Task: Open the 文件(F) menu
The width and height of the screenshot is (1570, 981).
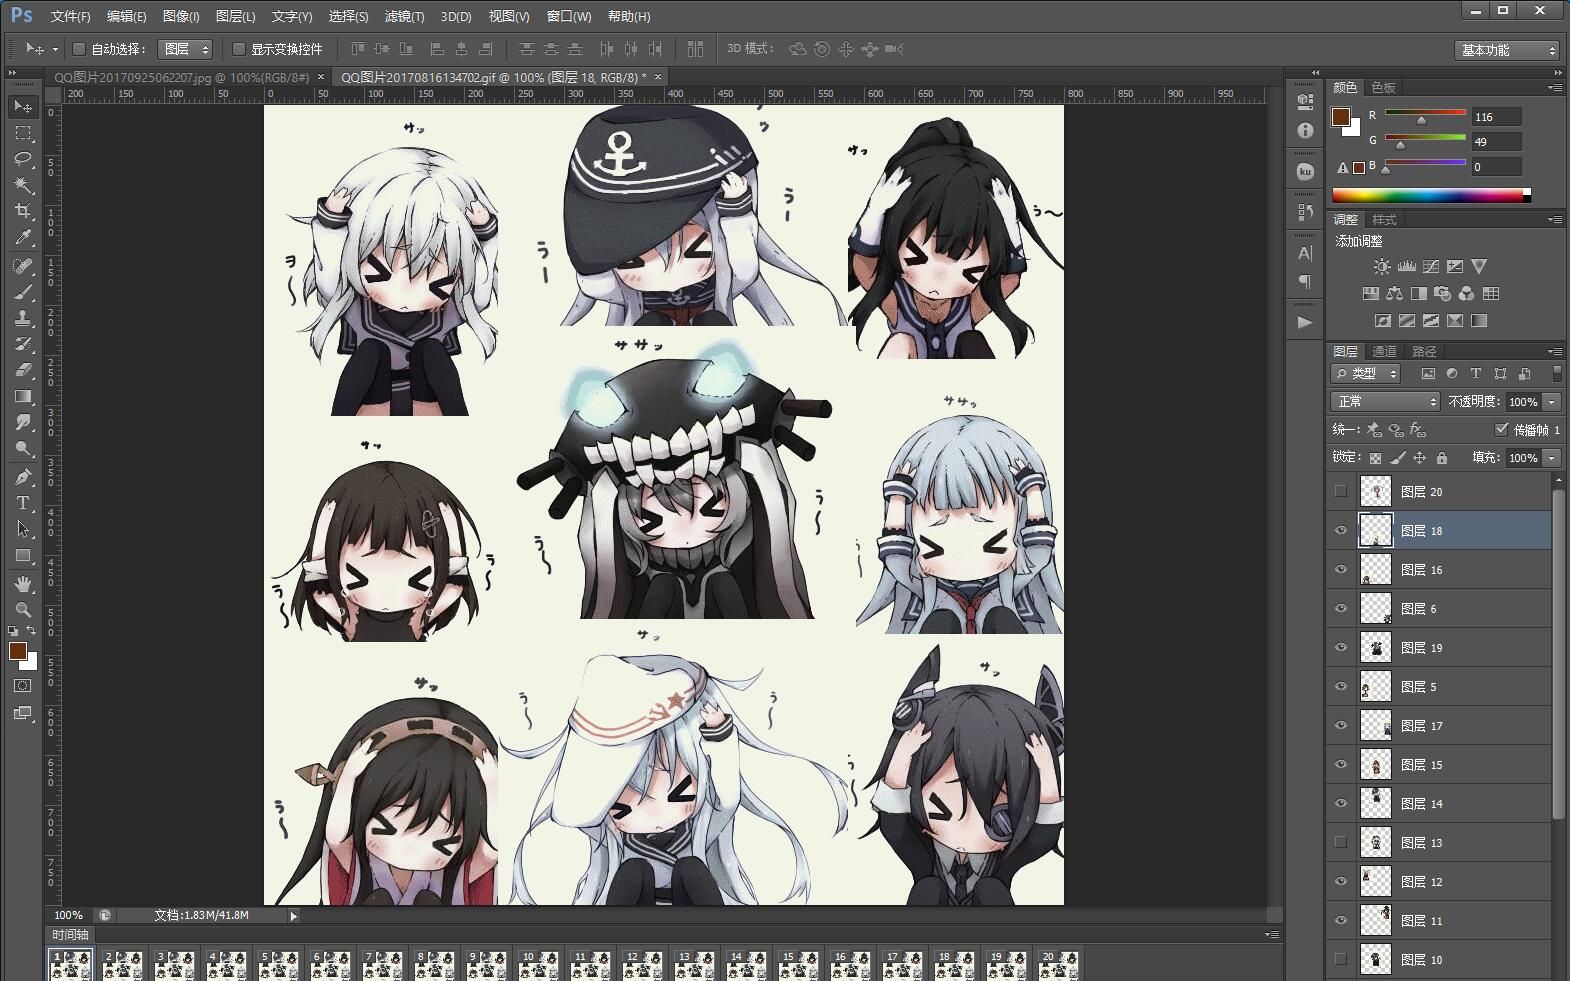Action: pos(70,16)
